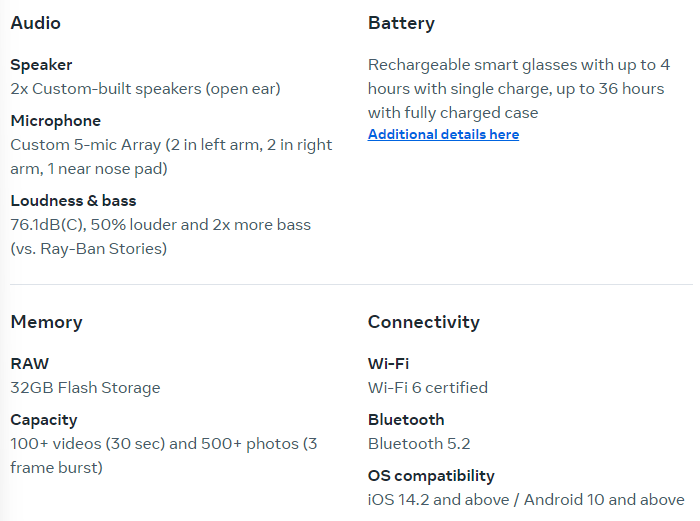Click the Memory section heading

tap(46, 322)
